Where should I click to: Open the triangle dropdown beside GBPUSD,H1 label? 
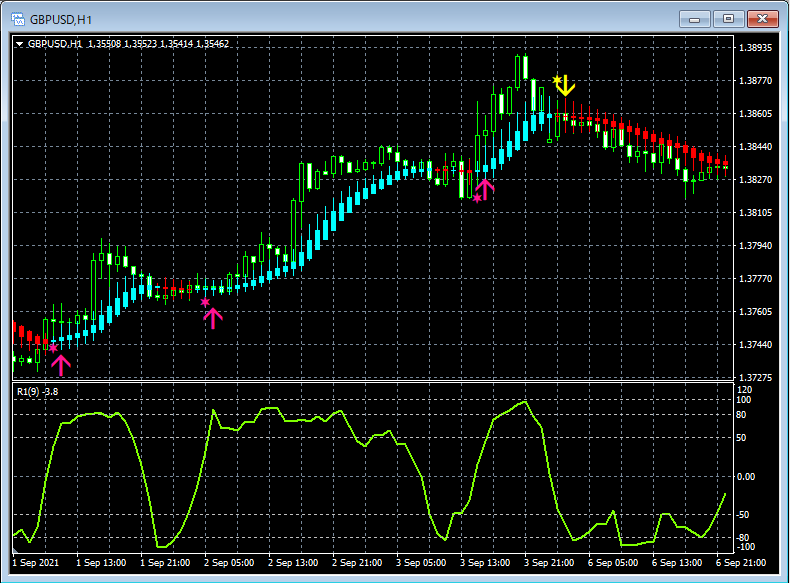pos(20,44)
